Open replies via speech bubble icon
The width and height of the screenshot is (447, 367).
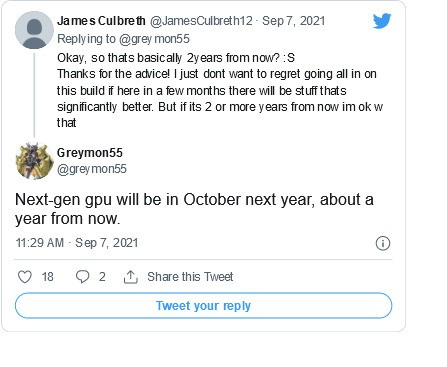click(x=82, y=277)
